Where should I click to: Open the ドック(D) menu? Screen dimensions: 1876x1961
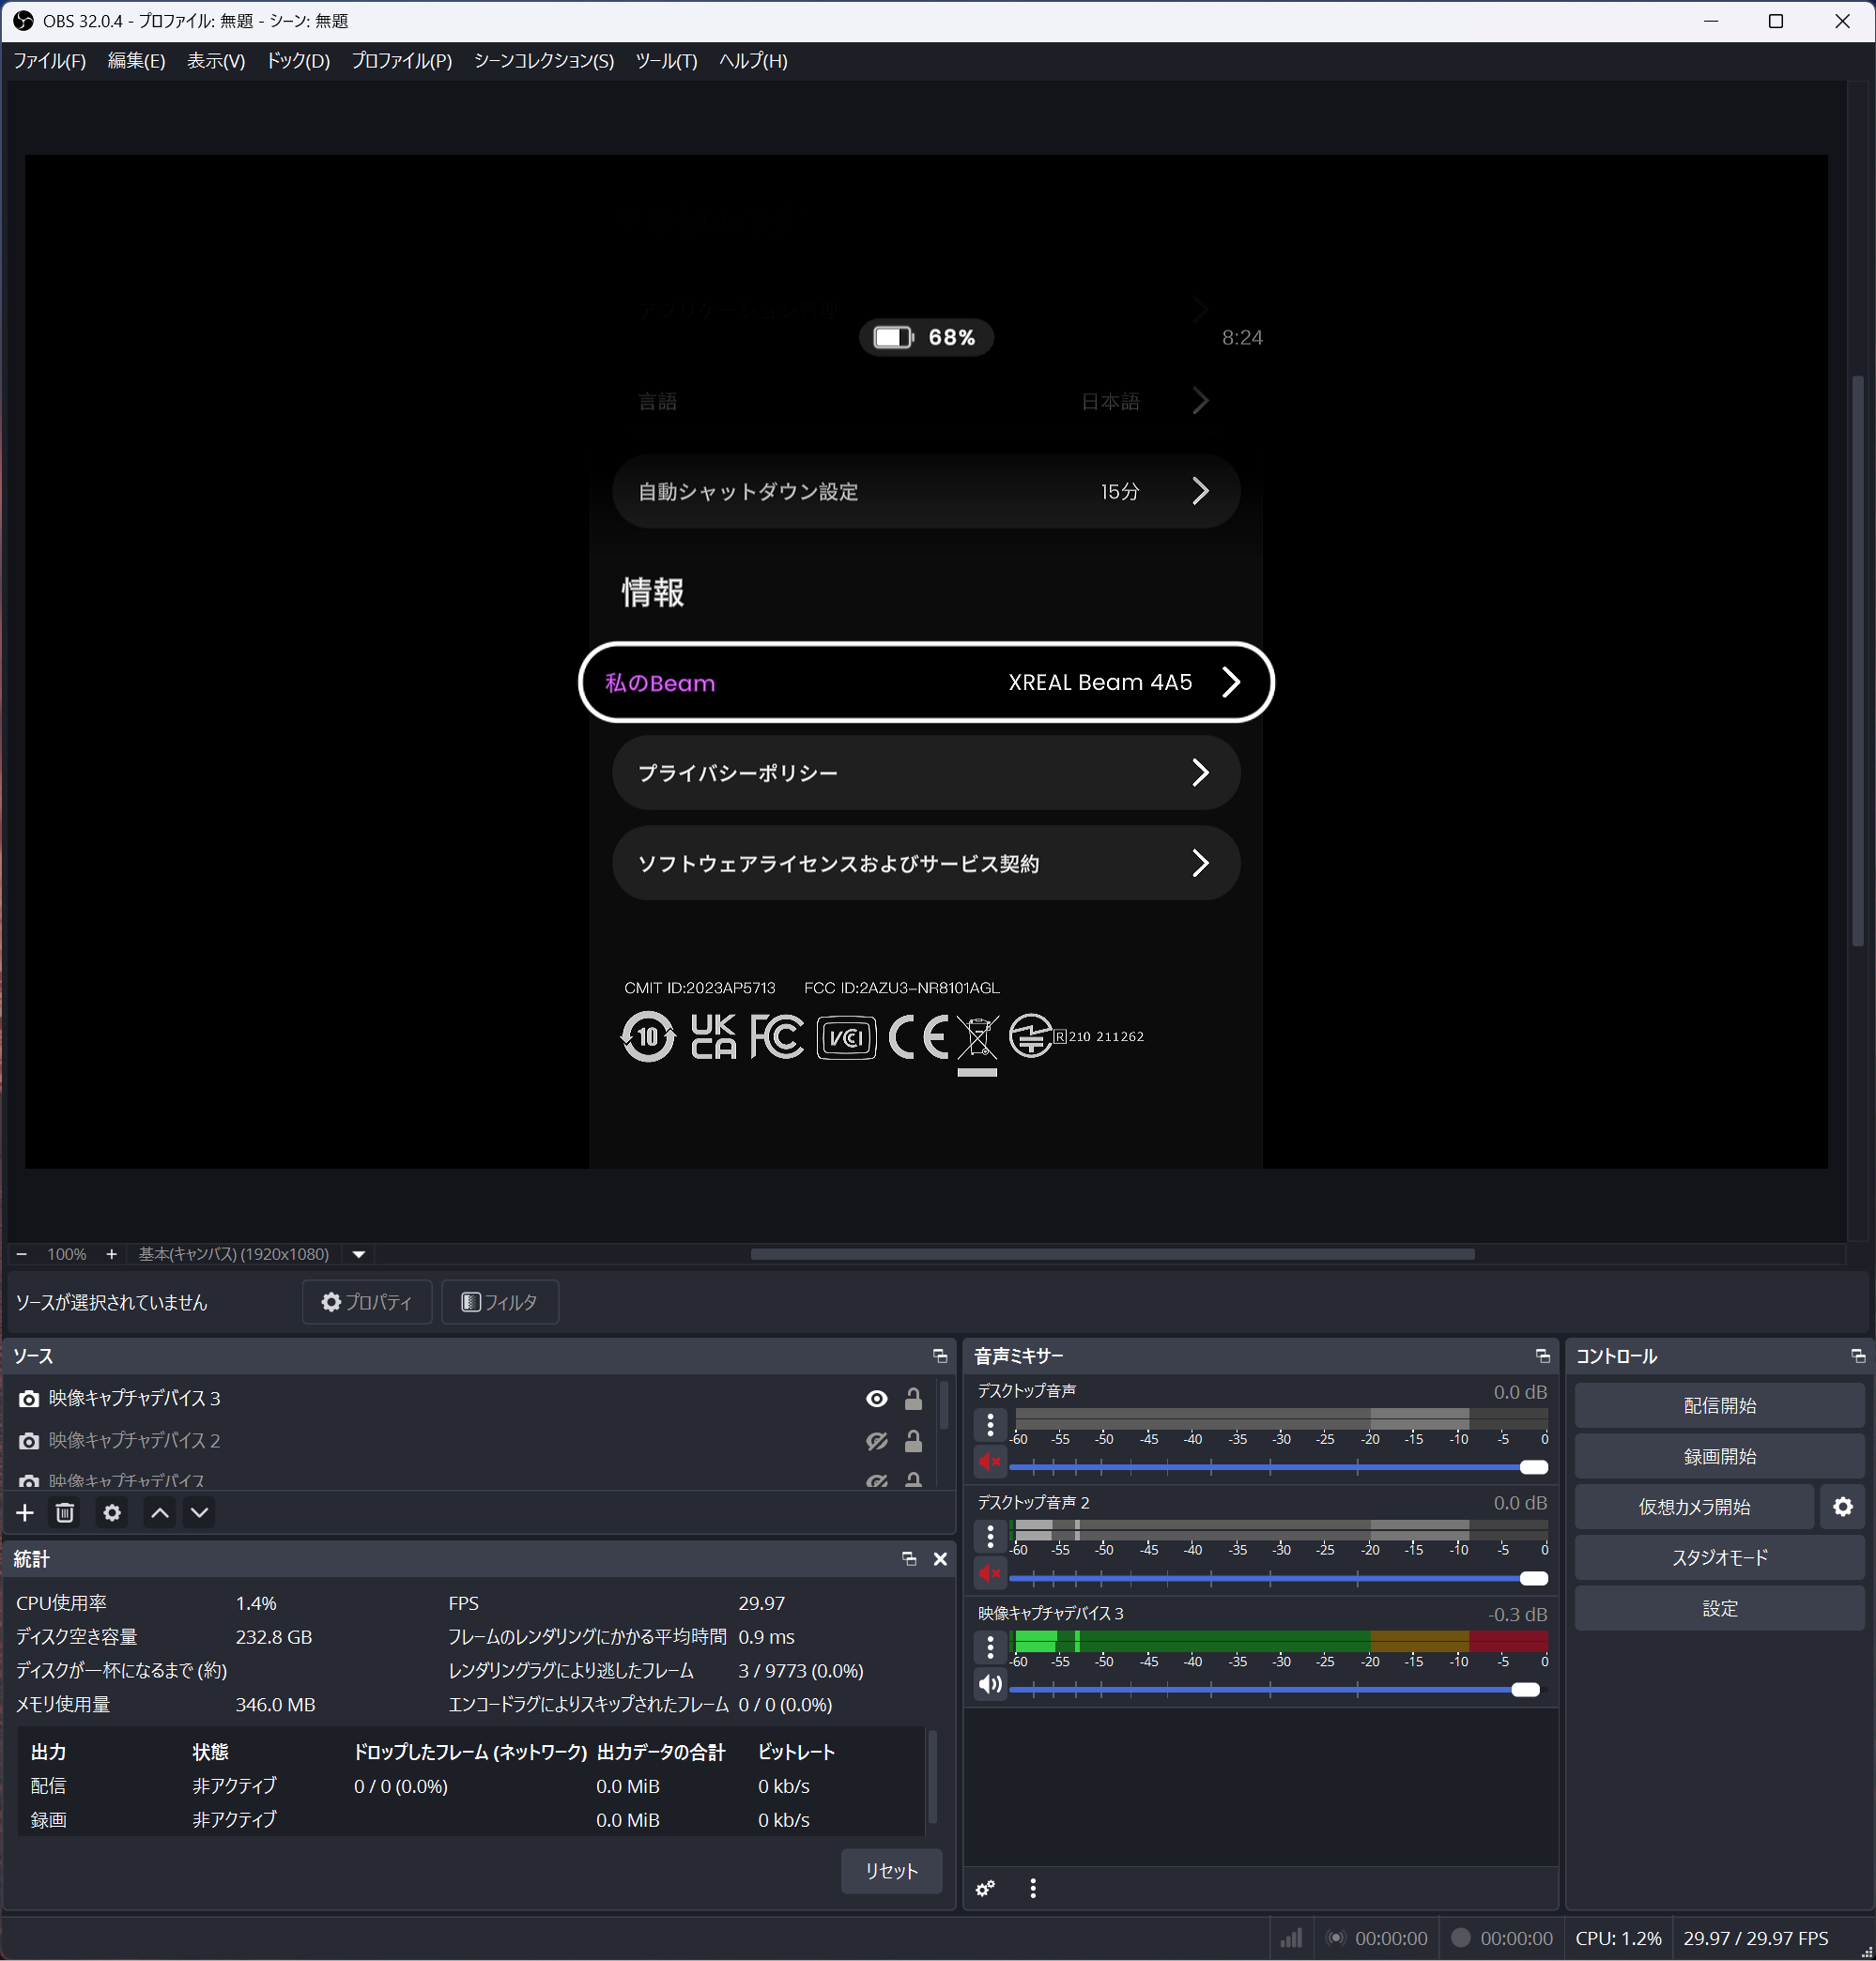point(297,61)
